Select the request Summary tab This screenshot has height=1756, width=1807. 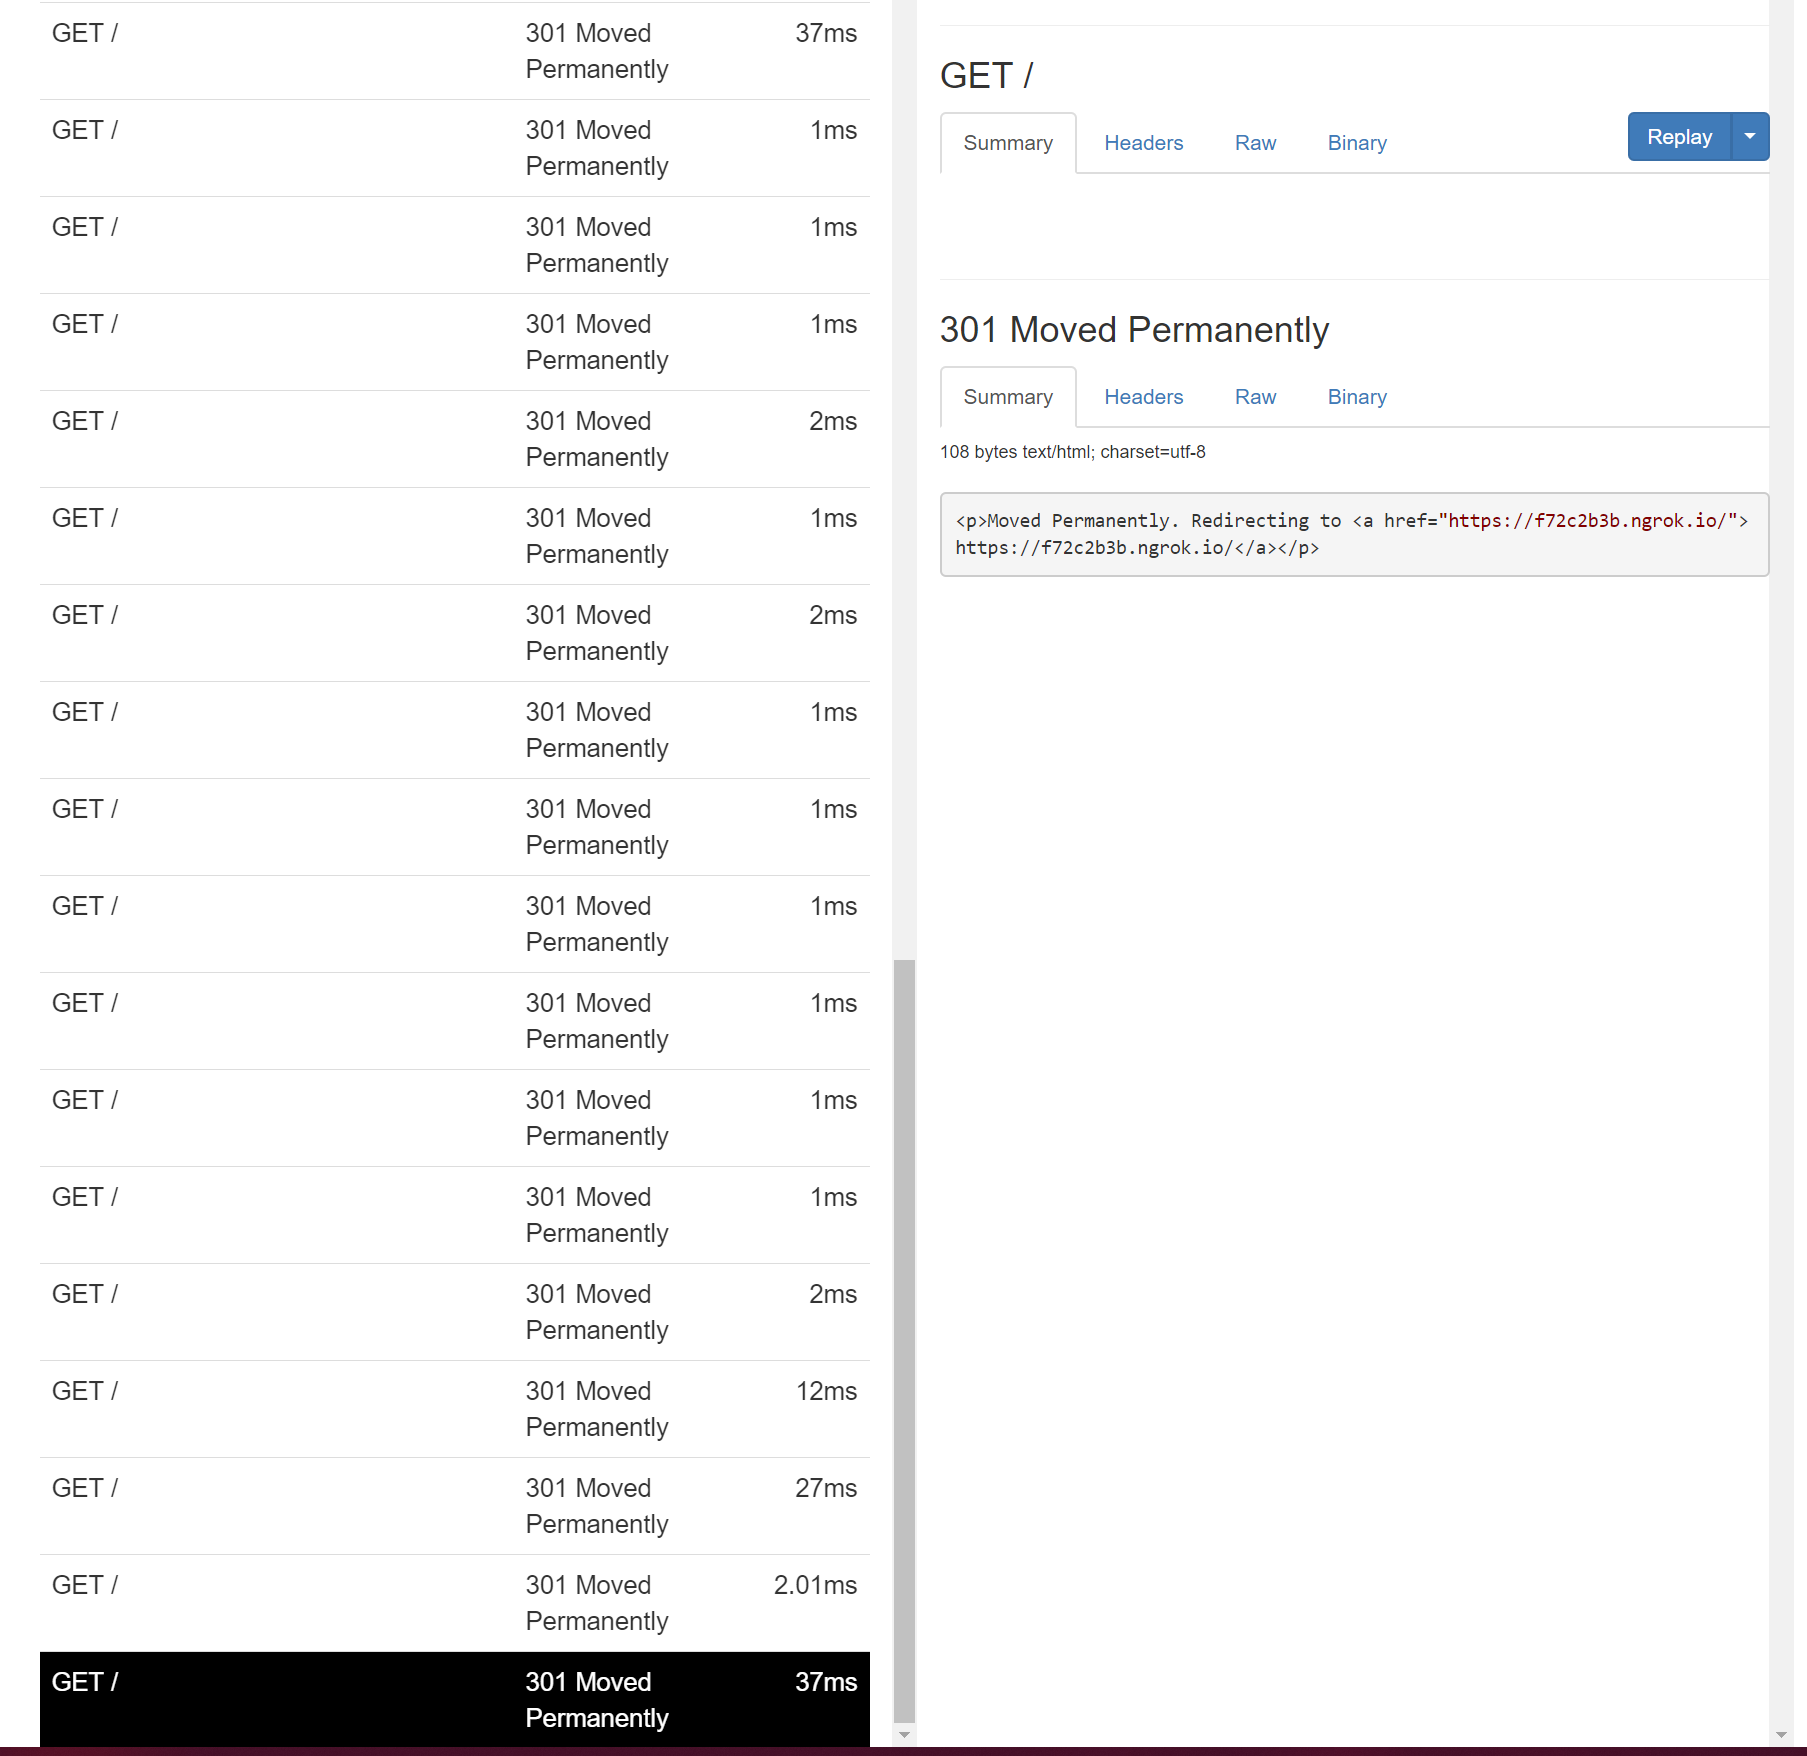click(1007, 143)
